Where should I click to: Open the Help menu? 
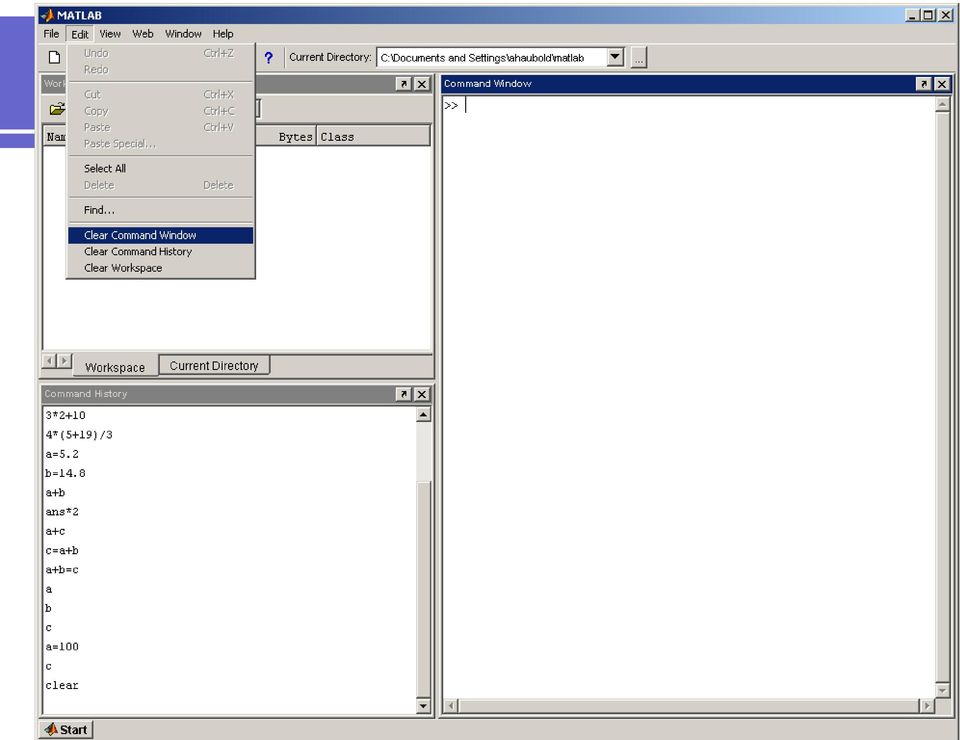point(223,34)
